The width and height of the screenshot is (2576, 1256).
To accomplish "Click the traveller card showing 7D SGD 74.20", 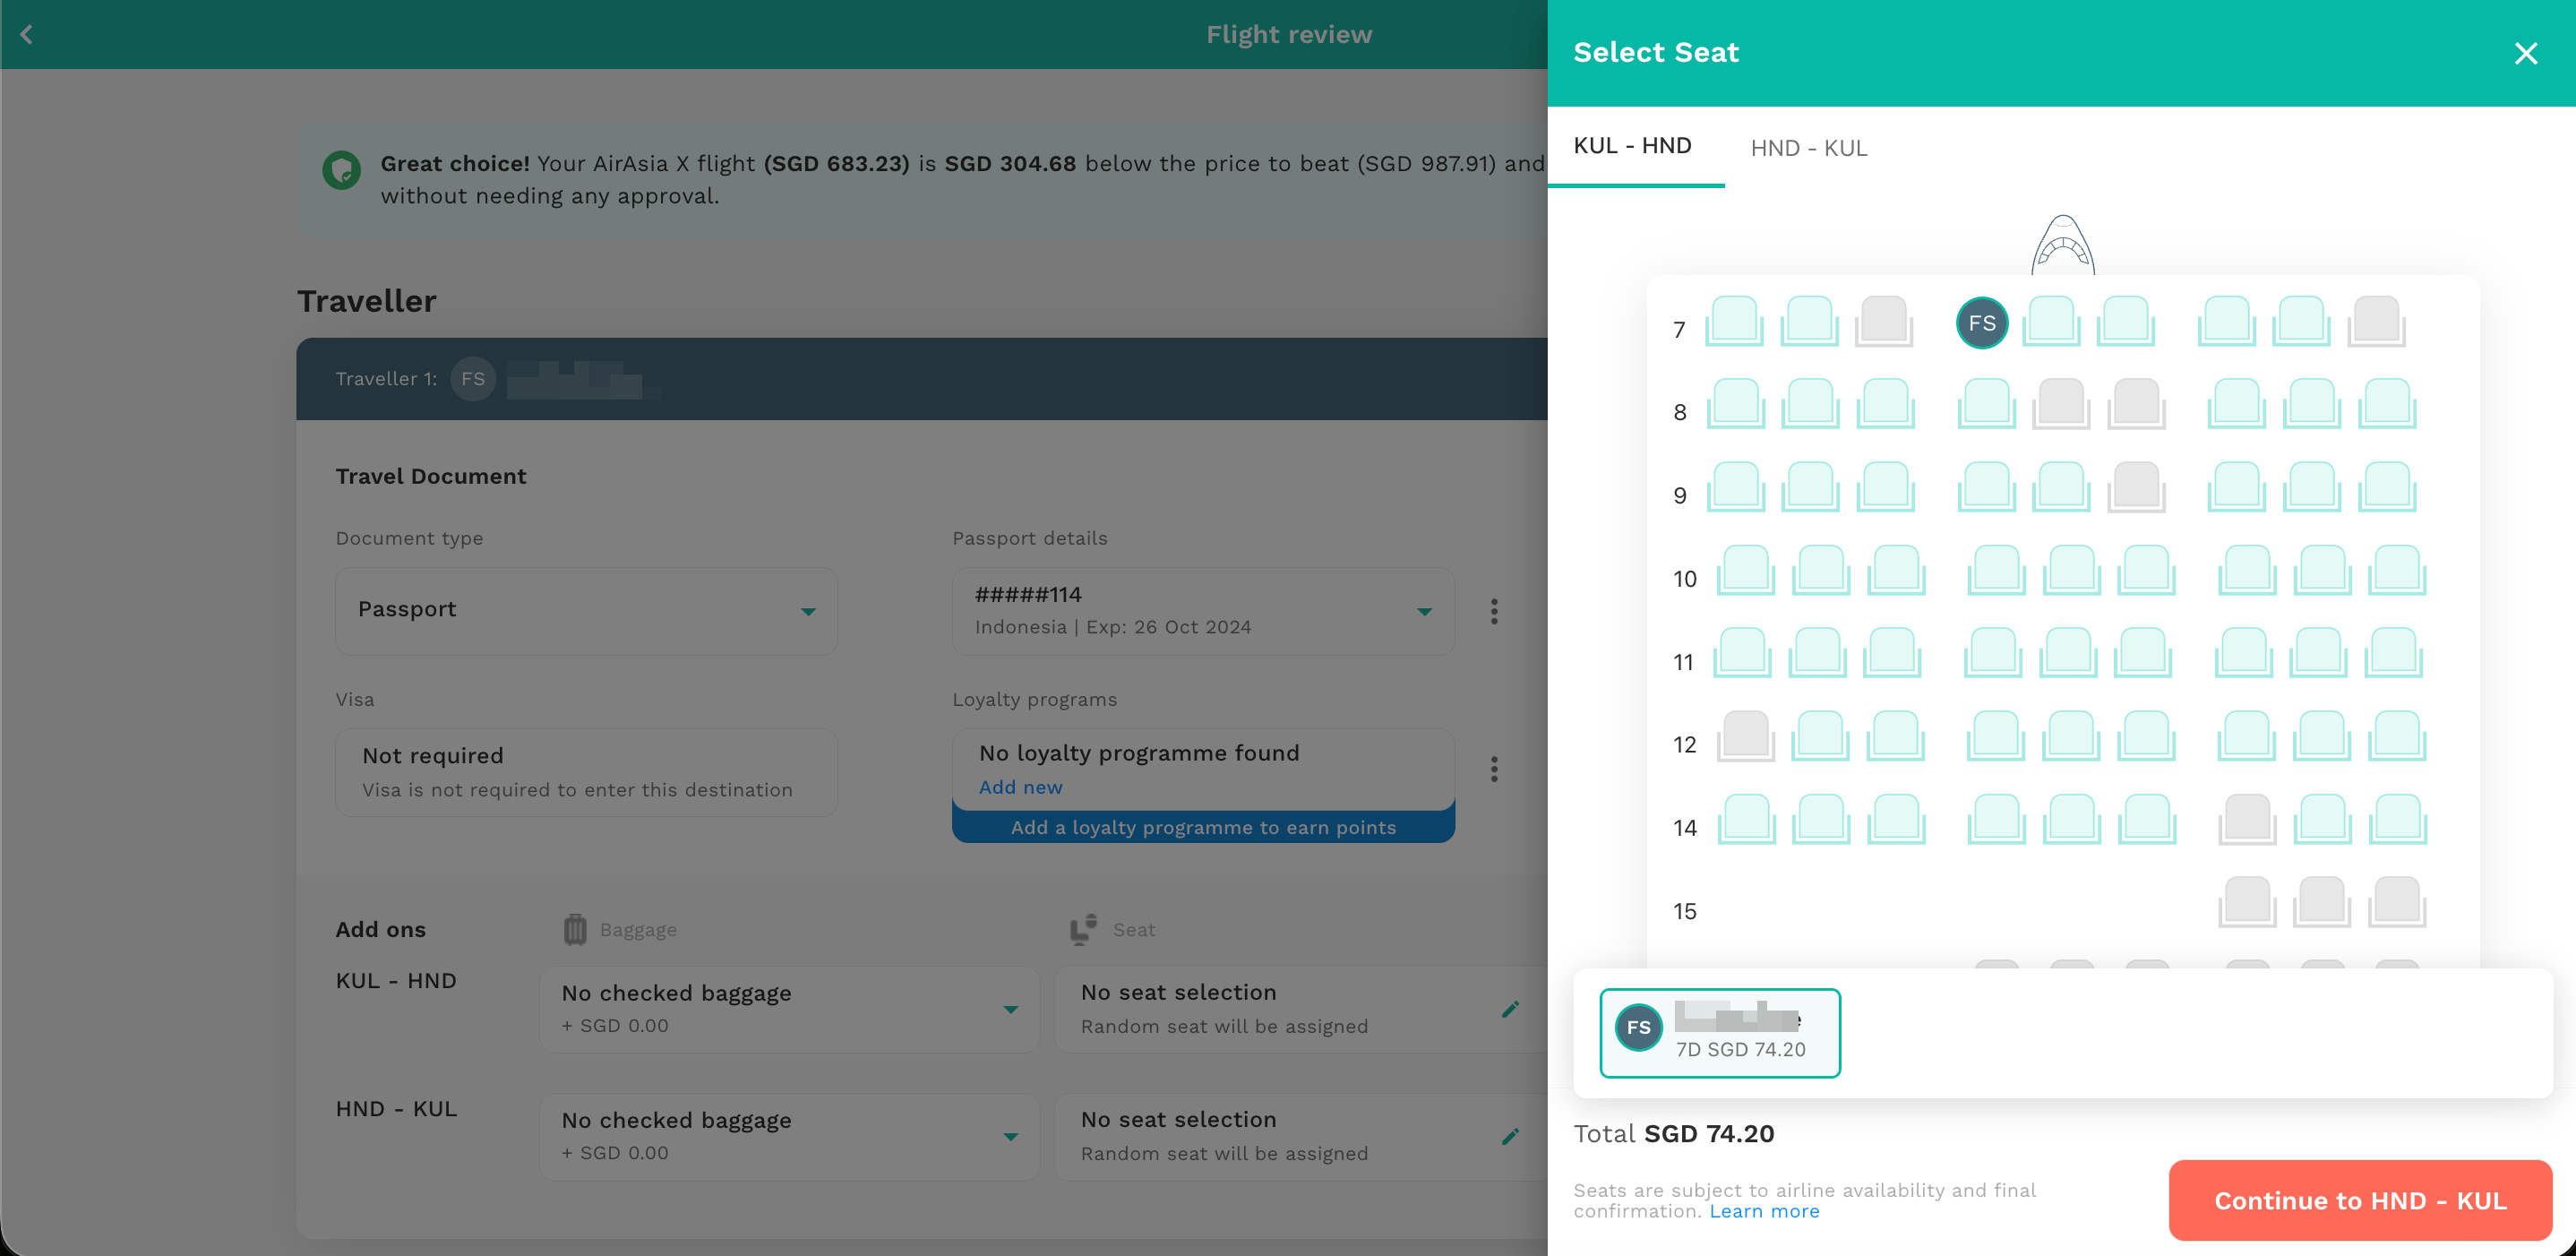I will (1720, 1033).
